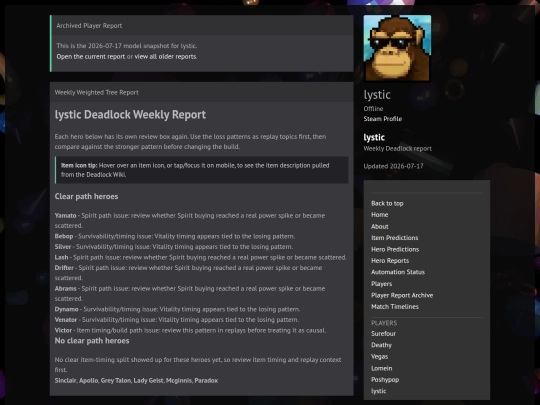Click the Dynamo hero name
Viewport: 540px width, 405px height.
[x=66, y=309]
